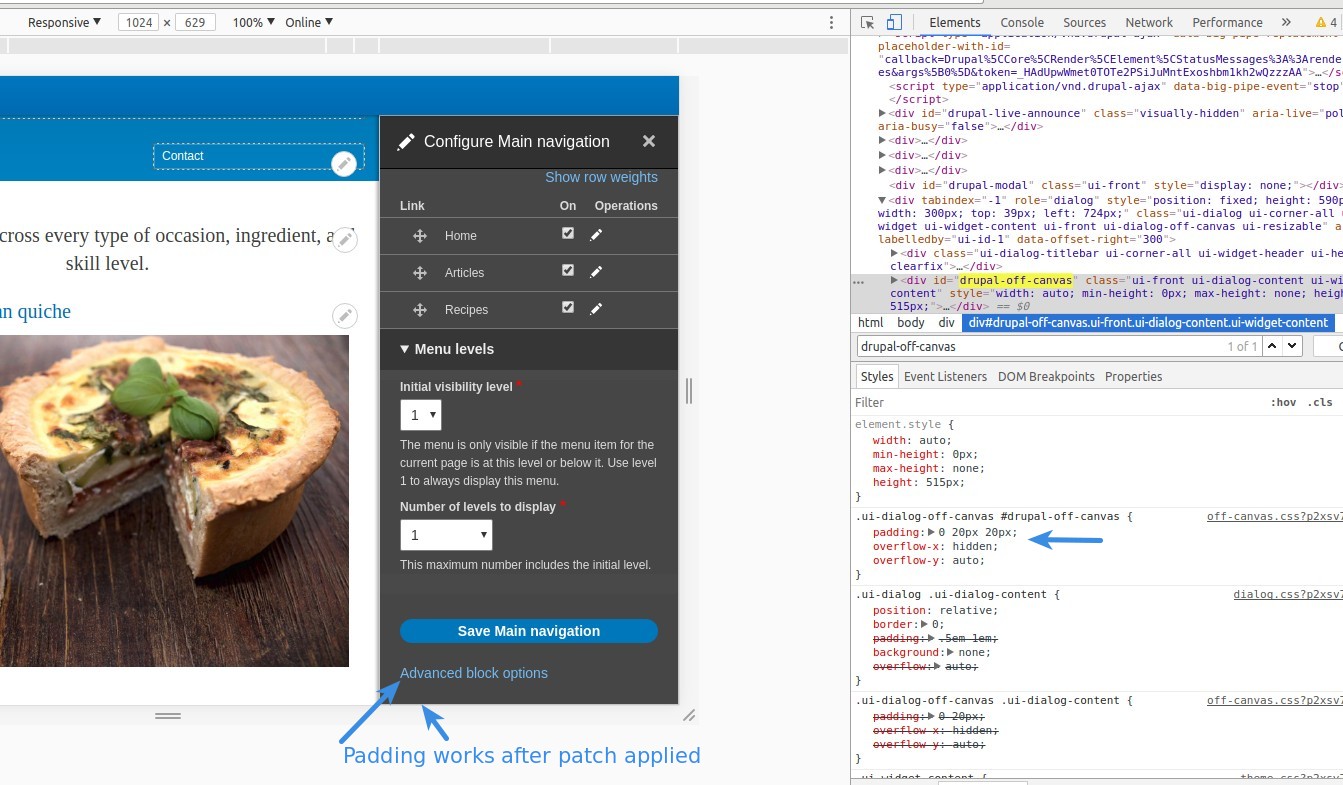The image size is (1343, 785).
Task: Collapse the Menu levels section
Action: [x=447, y=349]
